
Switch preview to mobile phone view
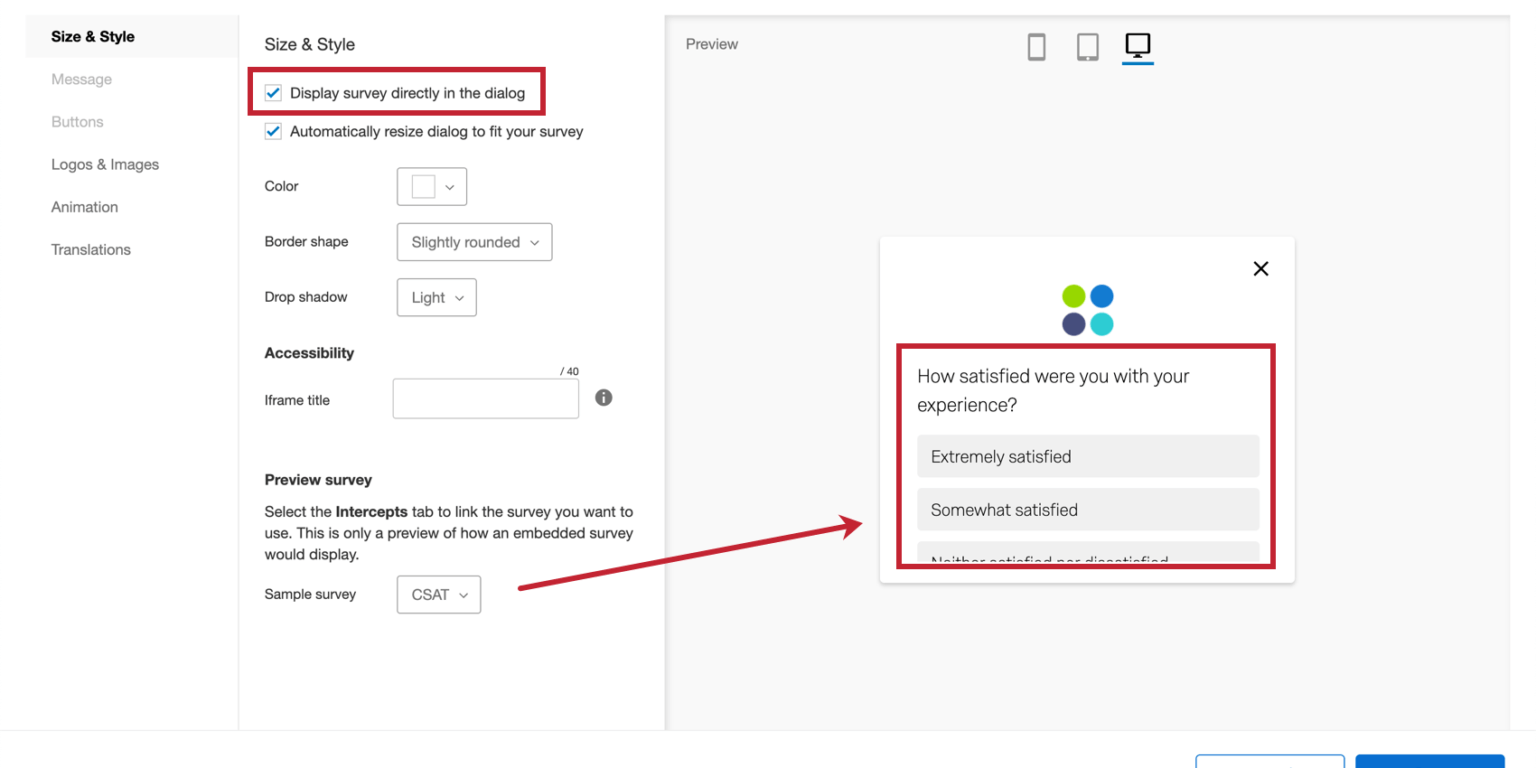pos(1036,46)
